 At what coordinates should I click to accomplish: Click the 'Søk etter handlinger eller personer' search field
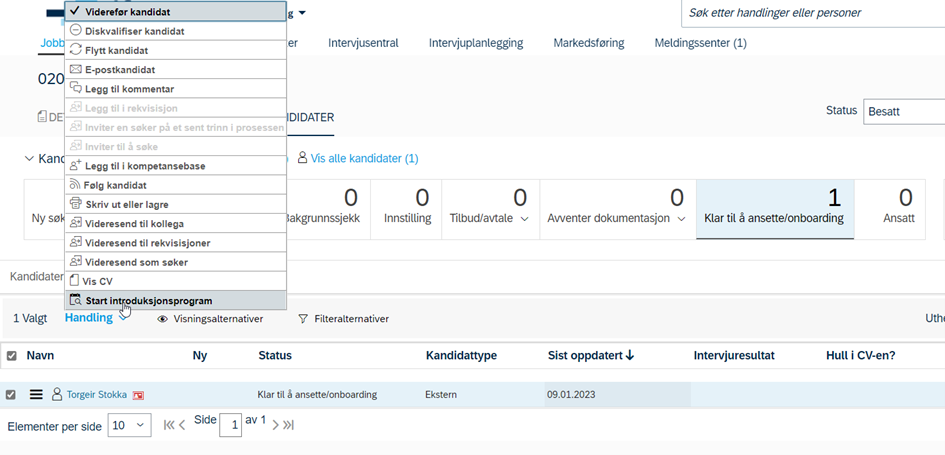pyautogui.click(x=813, y=13)
